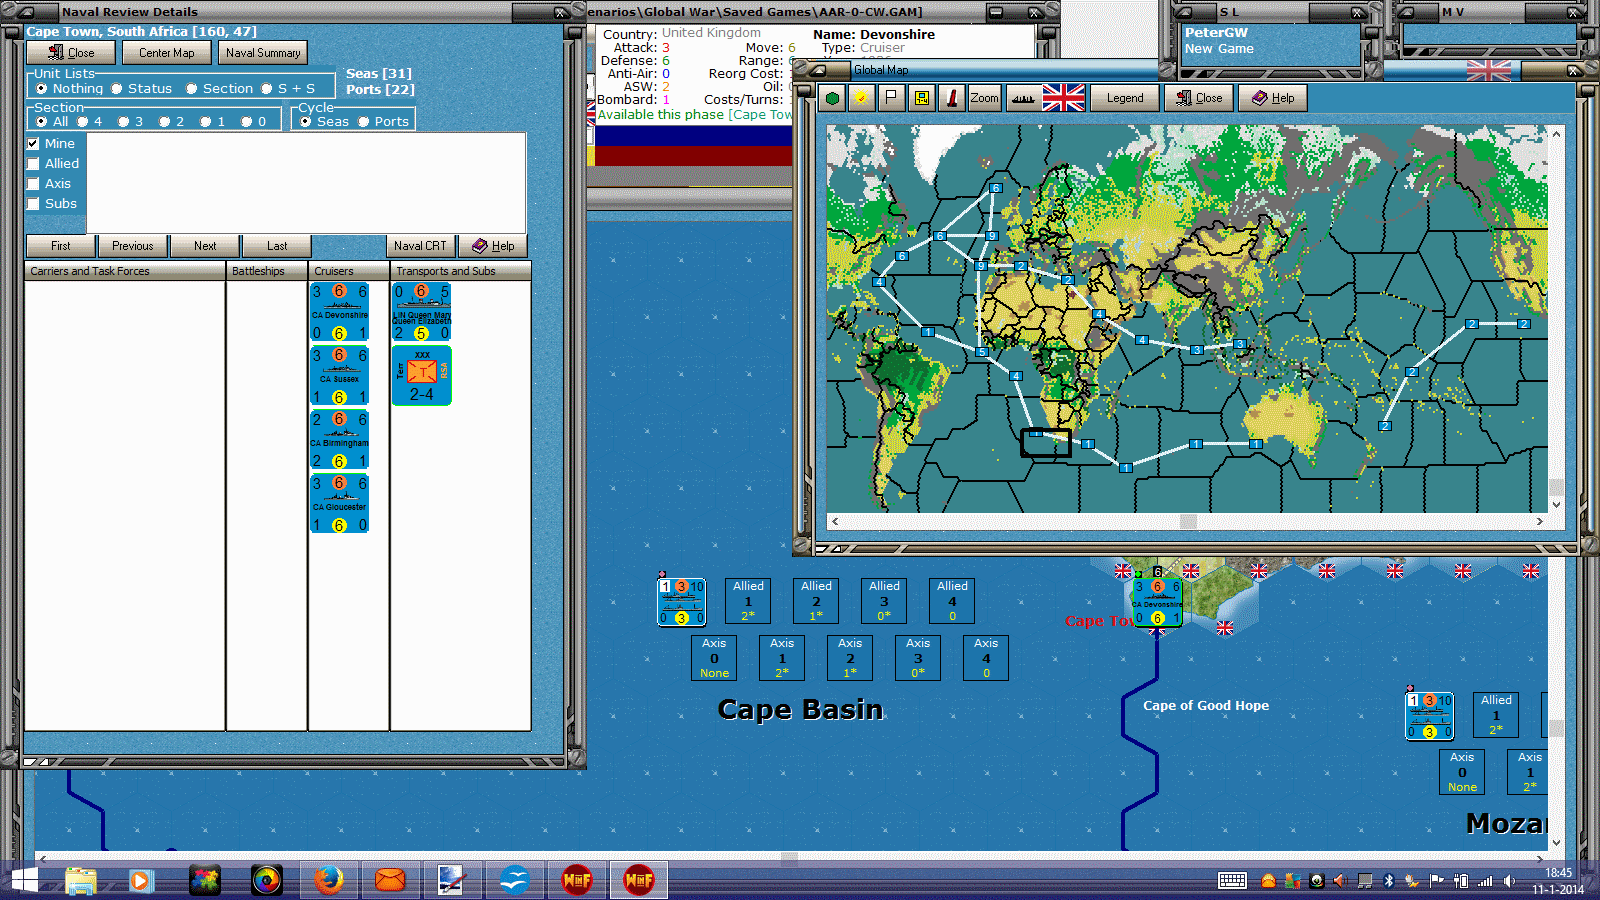Image resolution: width=1600 pixels, height=900 pixels.
Task: Click the weather sun icon in Global Map toolbar
Action: pyautogui.click(x=861, y=98)
